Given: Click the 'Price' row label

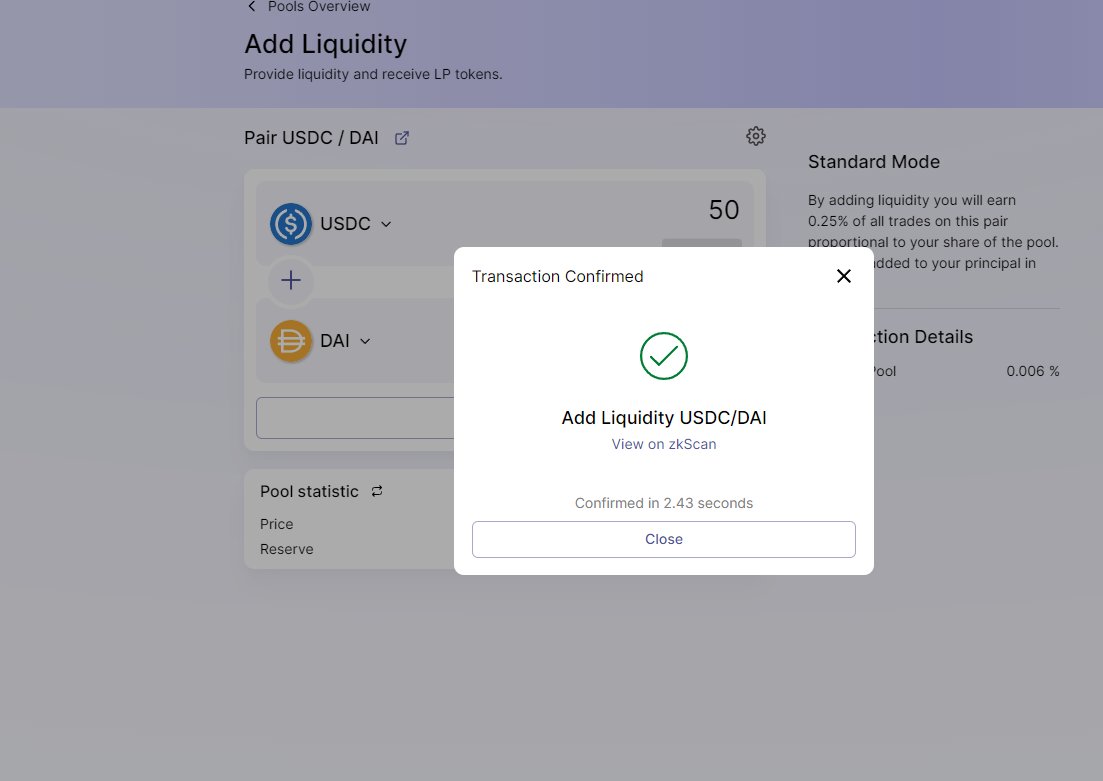Looking at the screenshot, I should (x=276, y=524).
